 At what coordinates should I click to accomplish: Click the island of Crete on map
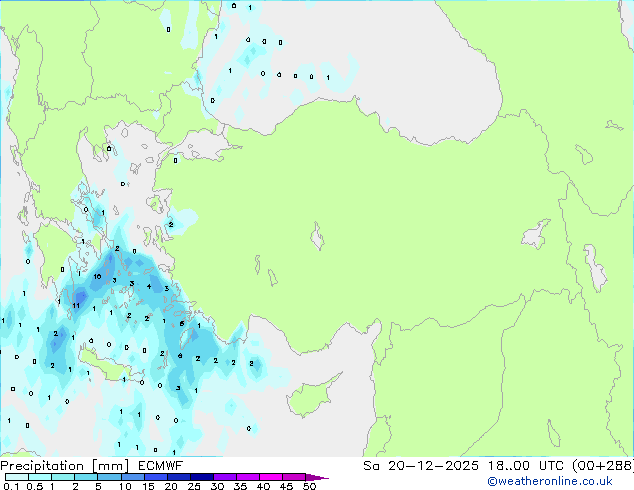point(107,367)
